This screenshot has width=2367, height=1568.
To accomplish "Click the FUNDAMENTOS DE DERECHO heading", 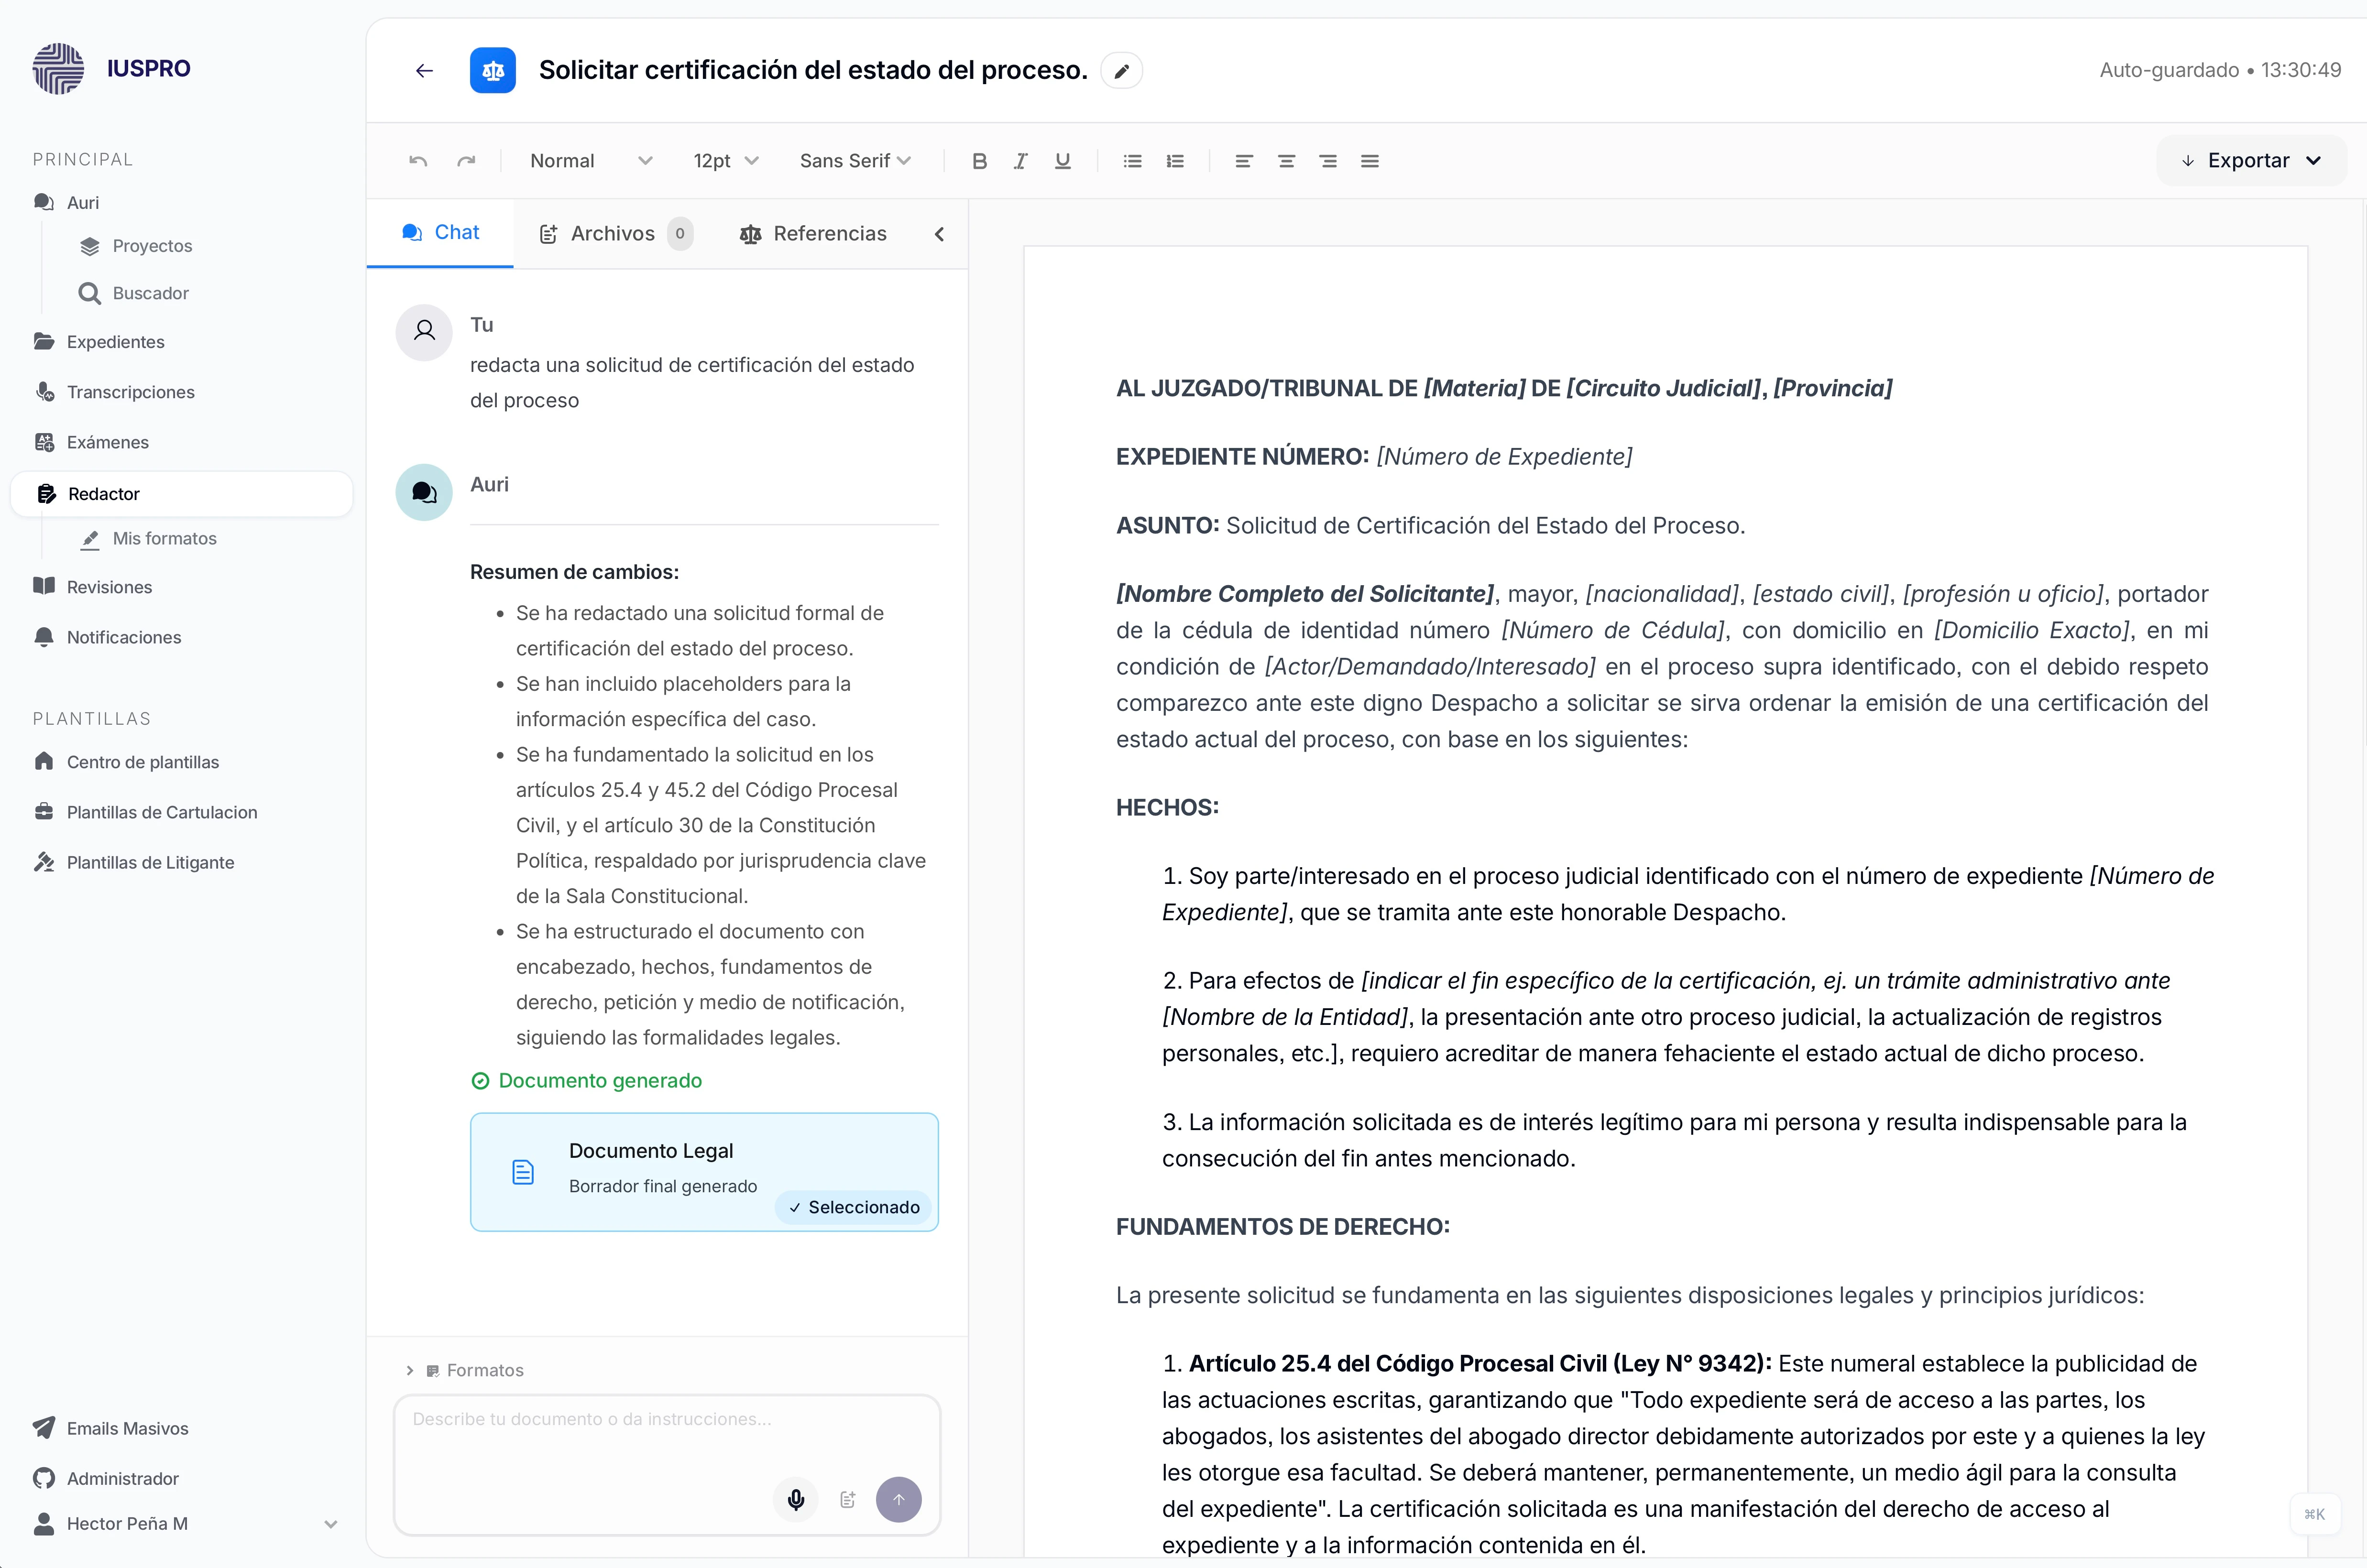I will tap(1283, 1227).
